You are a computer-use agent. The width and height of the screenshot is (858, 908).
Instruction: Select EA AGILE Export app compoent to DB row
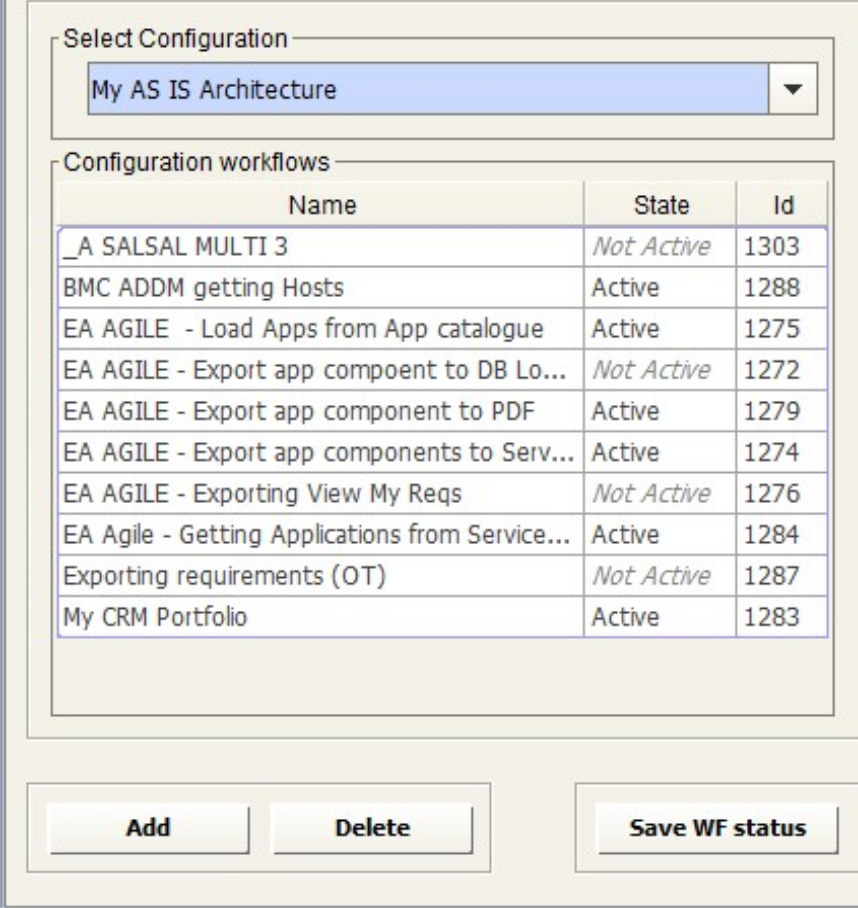[x=321, y=371]
